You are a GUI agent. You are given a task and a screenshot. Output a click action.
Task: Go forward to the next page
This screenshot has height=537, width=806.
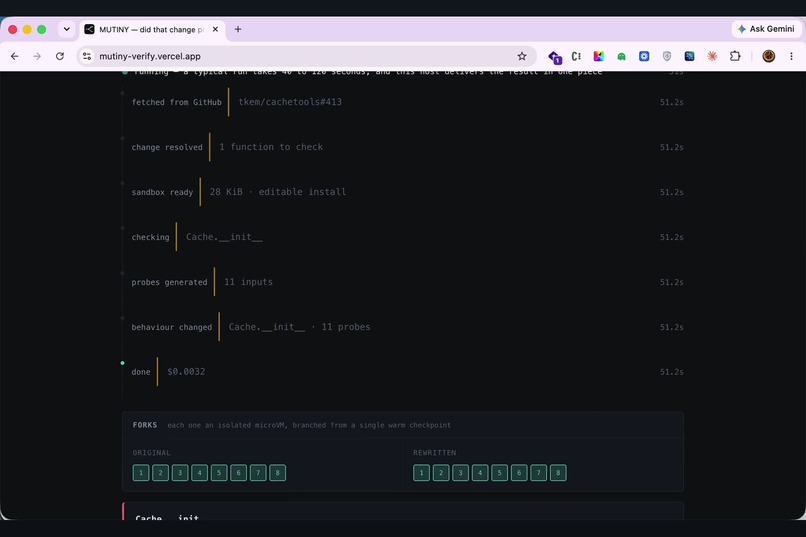click(x=37, y=56)
